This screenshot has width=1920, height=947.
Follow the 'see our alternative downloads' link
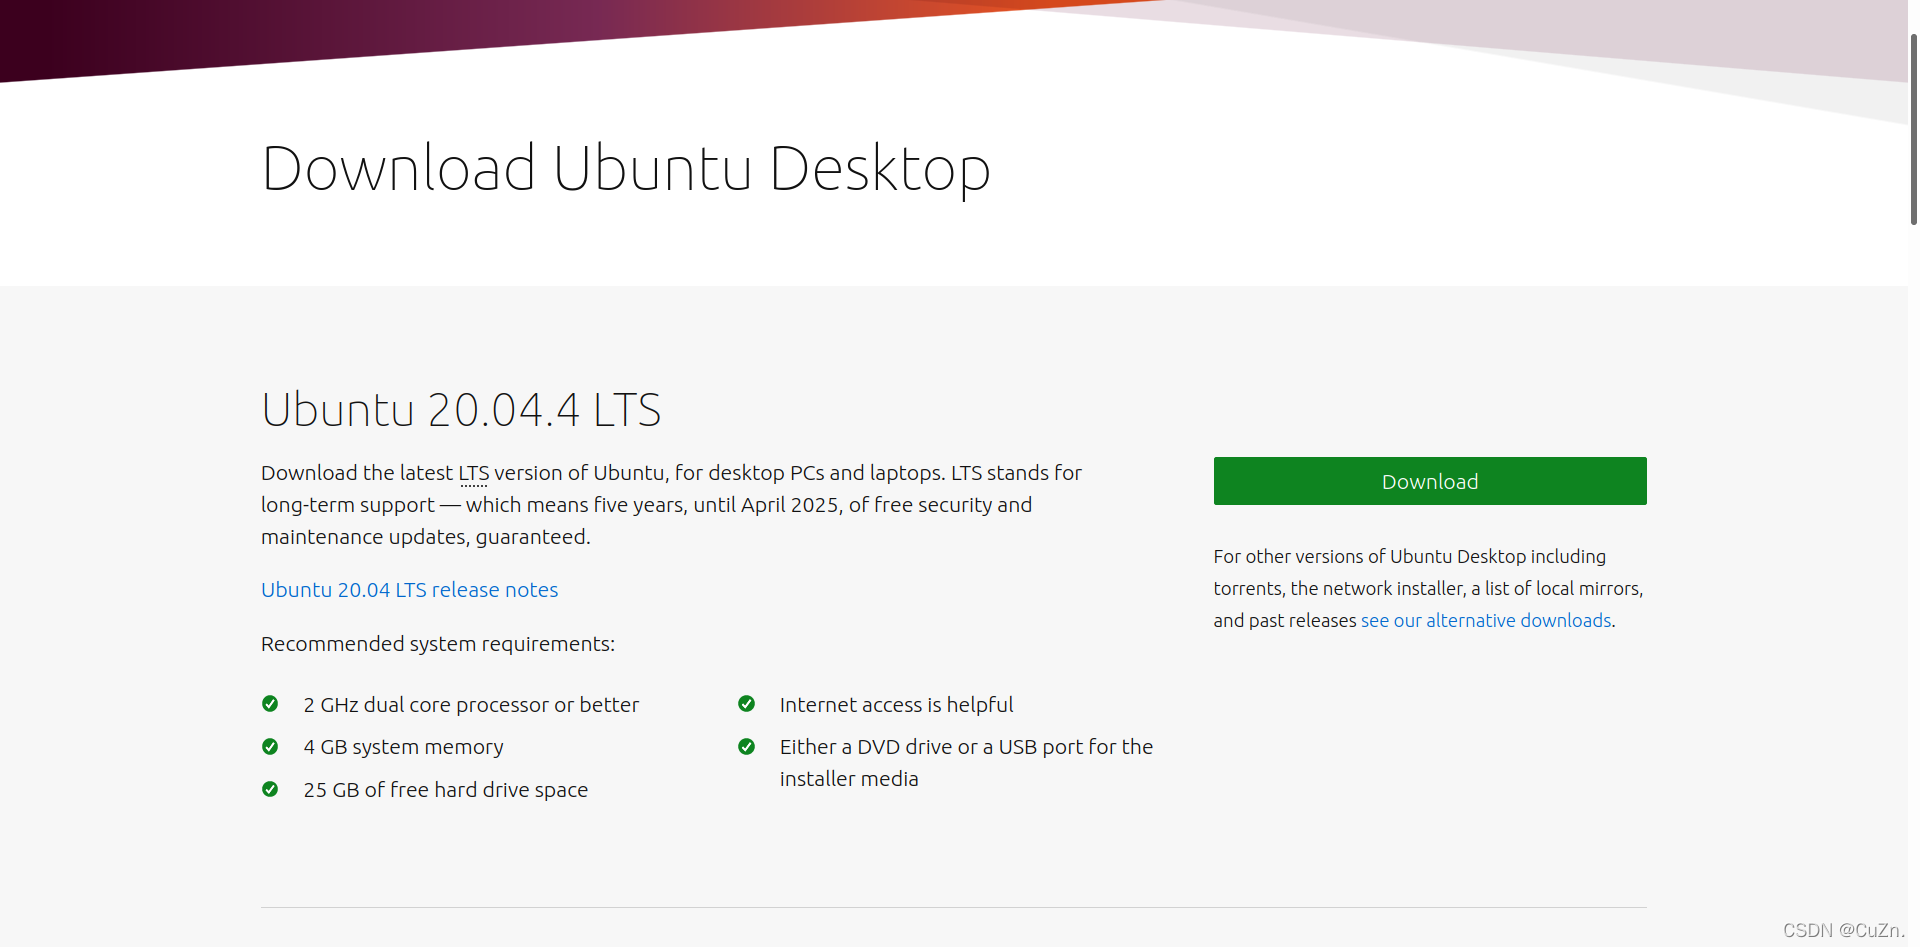[1486, 620]
